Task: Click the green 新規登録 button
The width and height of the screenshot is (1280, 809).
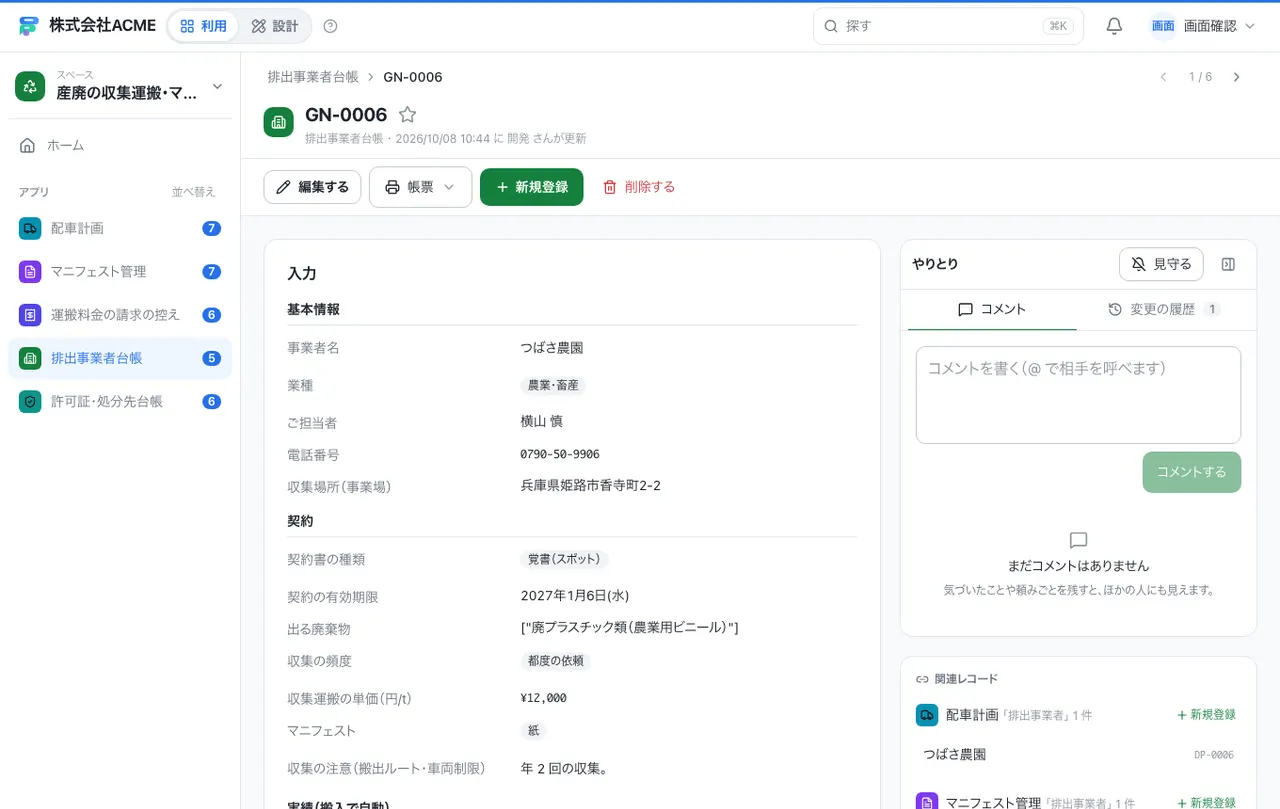Action: (531, 187)
